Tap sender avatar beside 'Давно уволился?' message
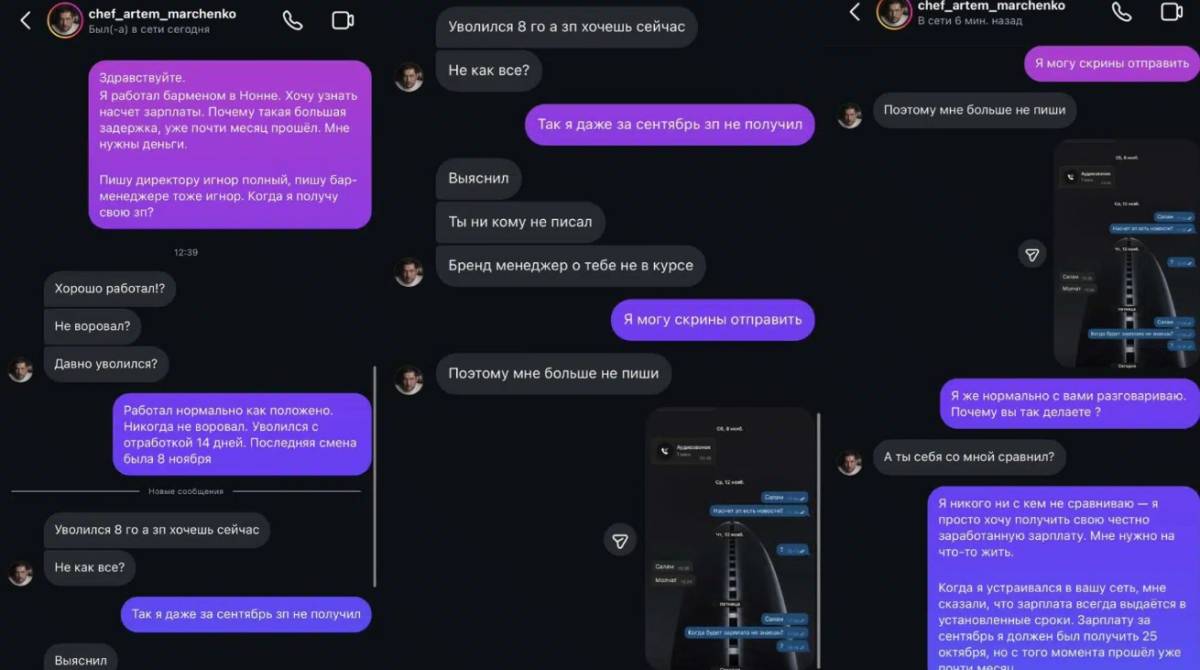Image resolution: width=1200 pixels, height=670 pixels. click(x=20, y=369)
